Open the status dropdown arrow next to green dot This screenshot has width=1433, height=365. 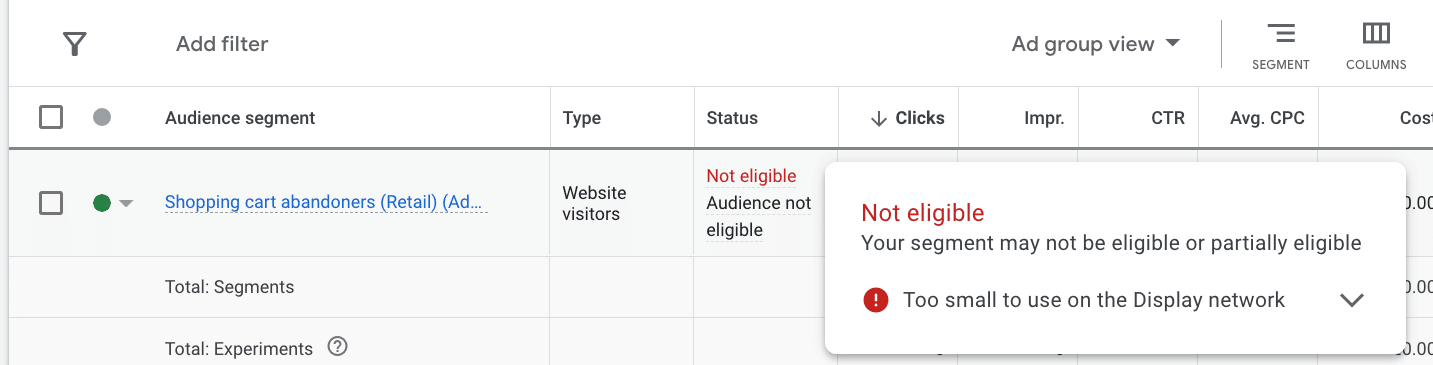[x=126, y=204]
